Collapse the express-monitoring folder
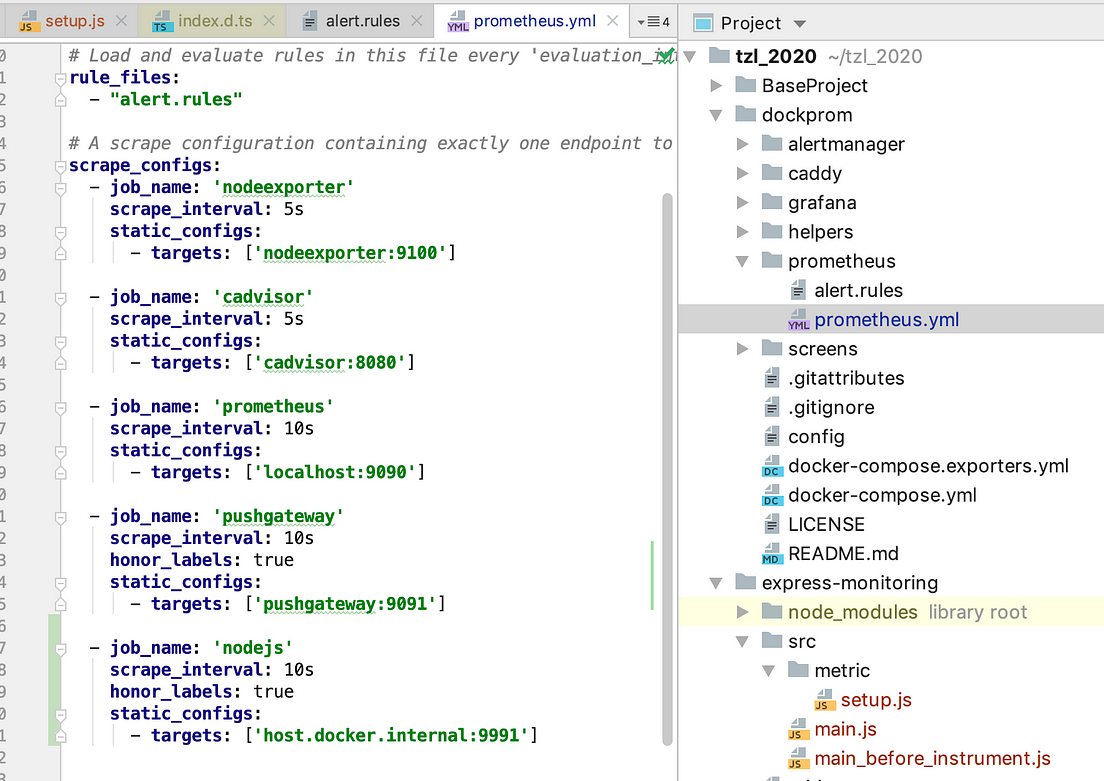The width and height of the screenshot is (1104, 781). [x=716, y=583]
